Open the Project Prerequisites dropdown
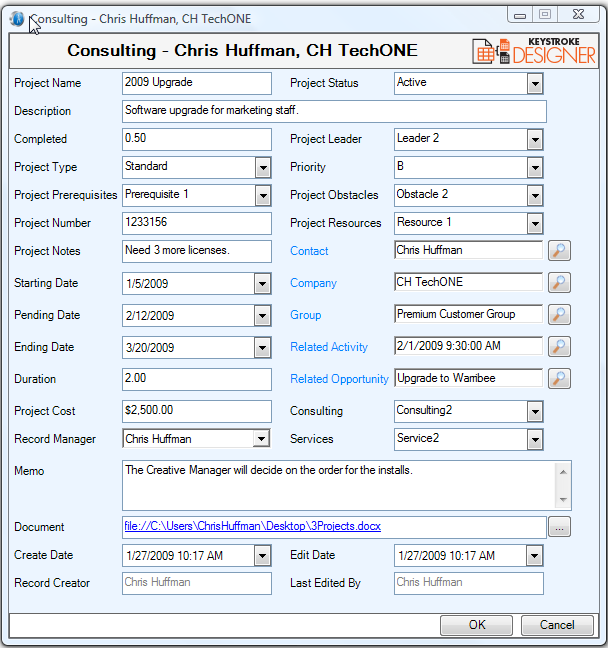608x648 pixels. (x=263, y=196)
